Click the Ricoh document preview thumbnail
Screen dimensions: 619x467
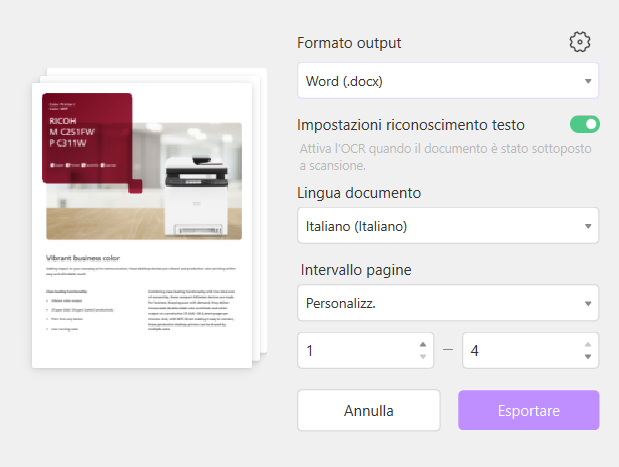[x=142, y=225]
